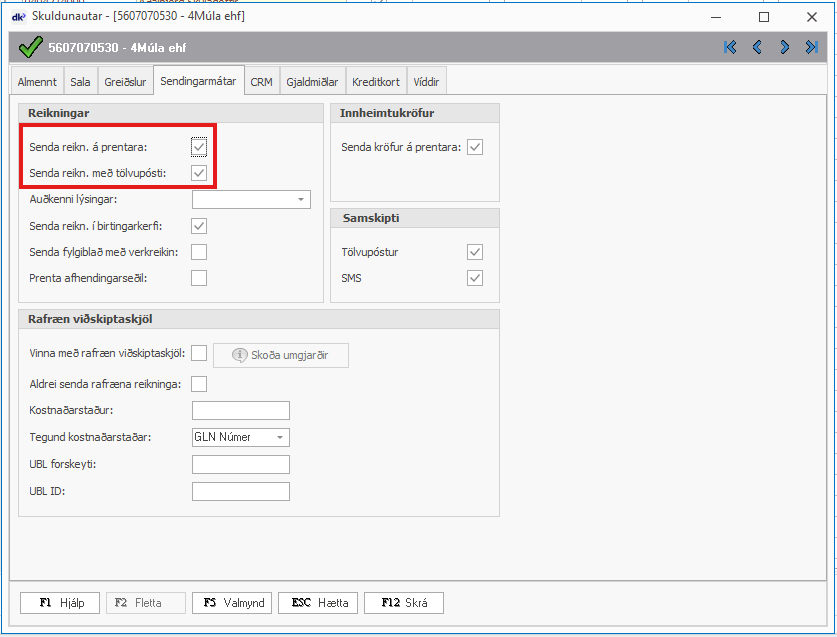The height and width of the screenshot is (637, 837).
Task: Click the F1 Hjálp button
Action: [59, 603]
